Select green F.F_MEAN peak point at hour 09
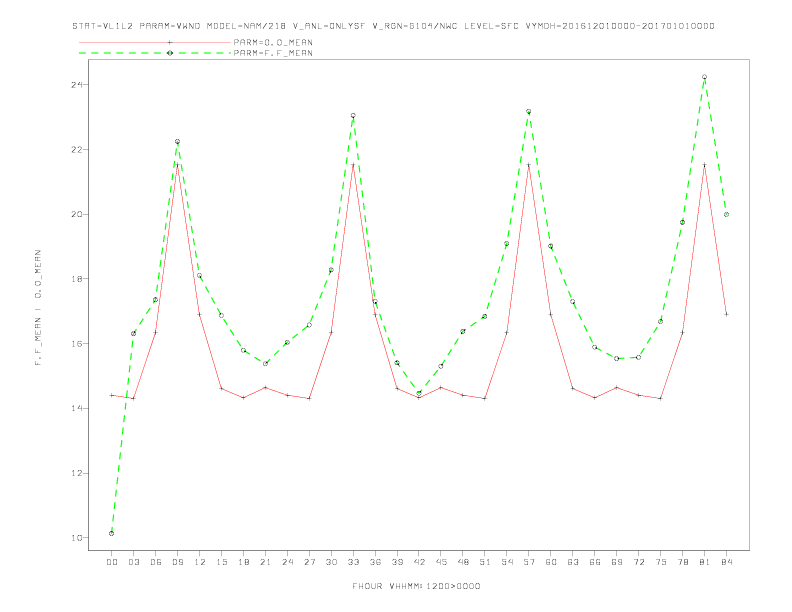Image resolution: width=792 pixels, height=612 pixels. pos(177,142)
